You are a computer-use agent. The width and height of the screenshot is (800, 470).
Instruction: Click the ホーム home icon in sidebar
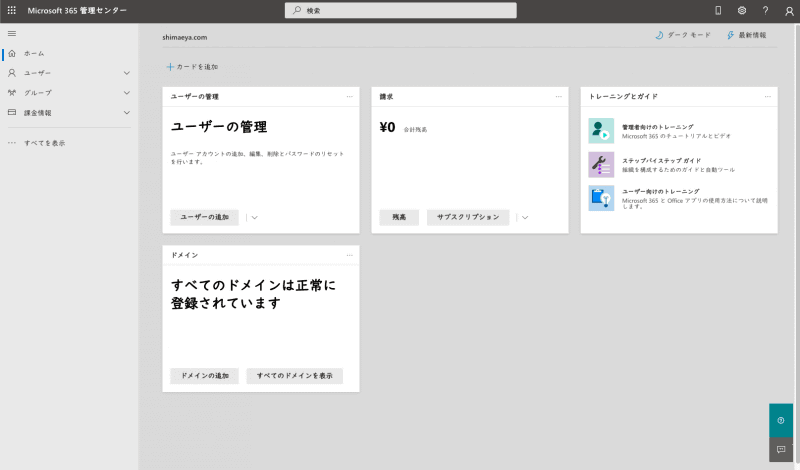coord(12,53)
